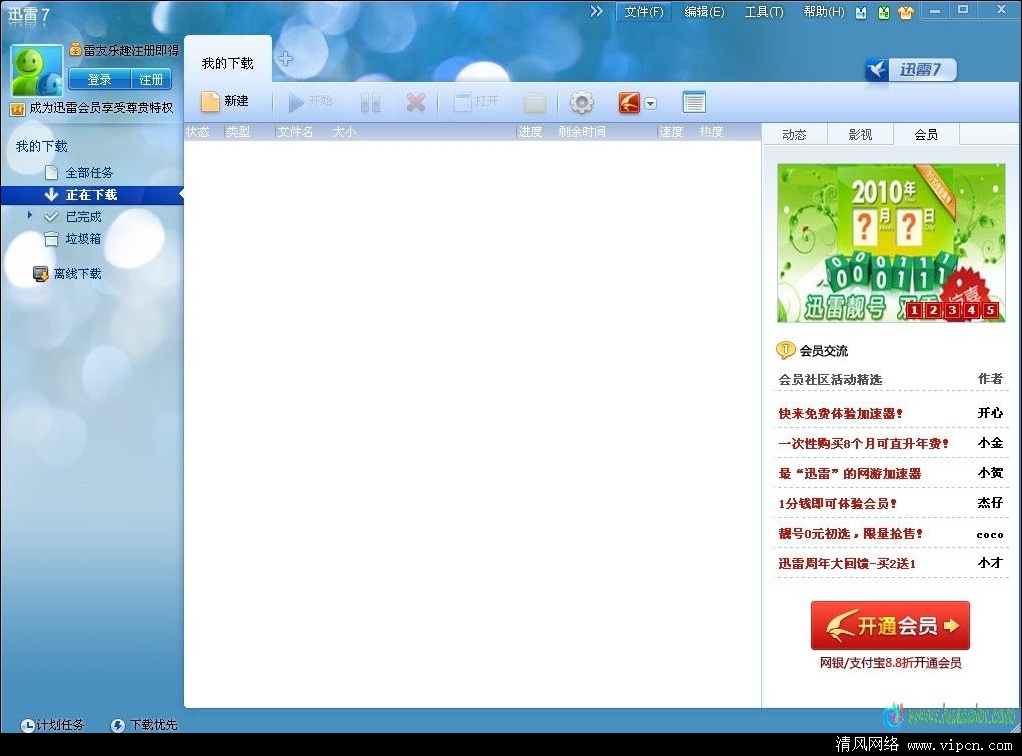Open the 文件(F) menu
Viewport: 1022px width, 756px height.
coord(644,12)
